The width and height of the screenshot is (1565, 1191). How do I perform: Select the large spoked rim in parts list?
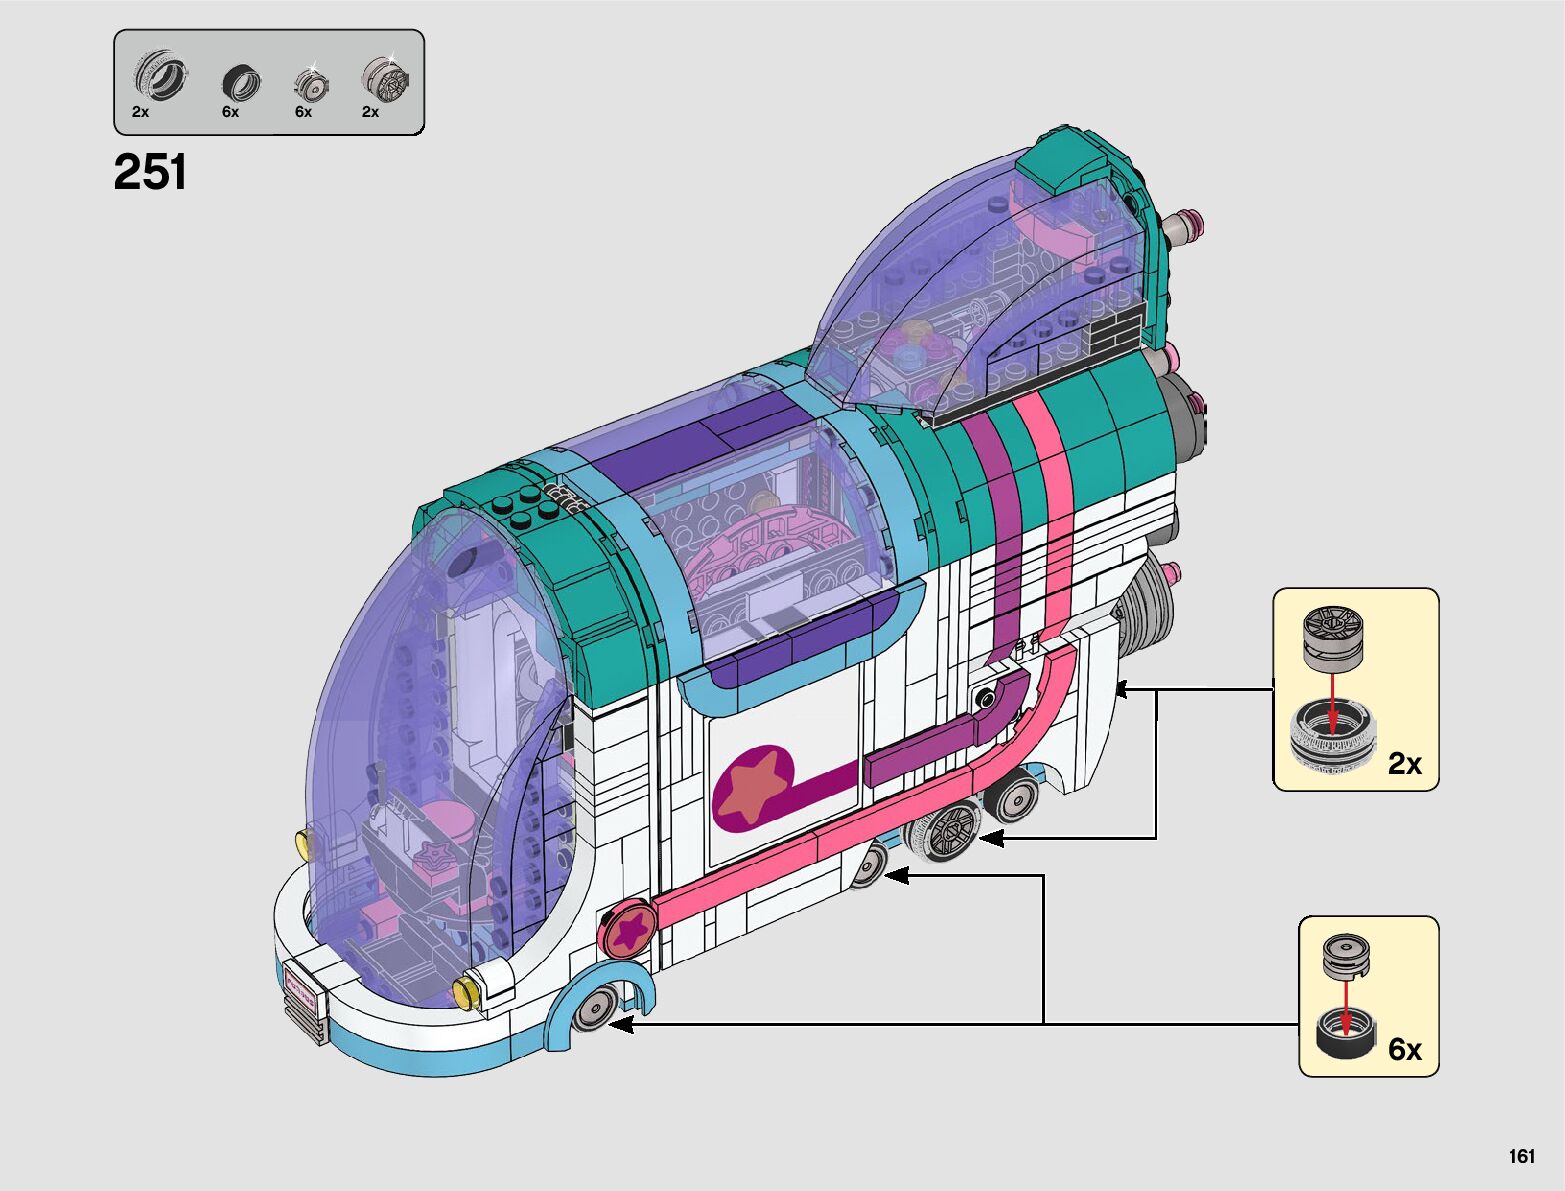click(384, 77)
